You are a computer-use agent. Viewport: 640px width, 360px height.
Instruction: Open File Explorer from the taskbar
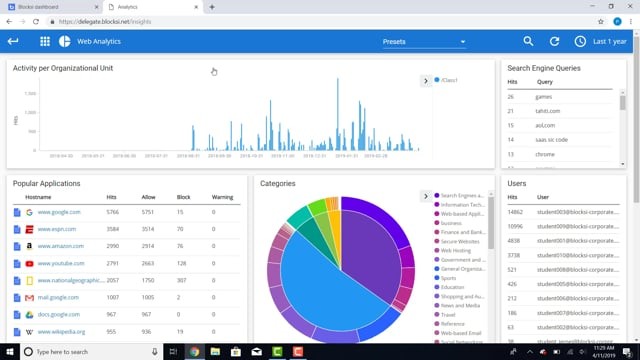coord(215,351)
